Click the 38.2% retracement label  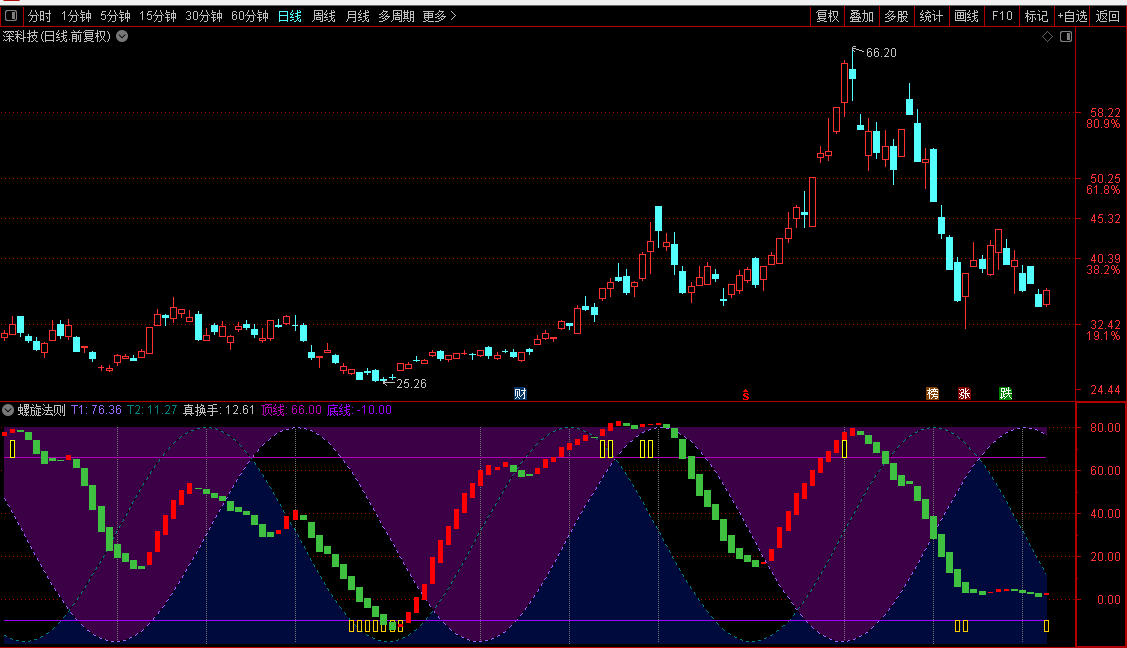click(1103, 269)
